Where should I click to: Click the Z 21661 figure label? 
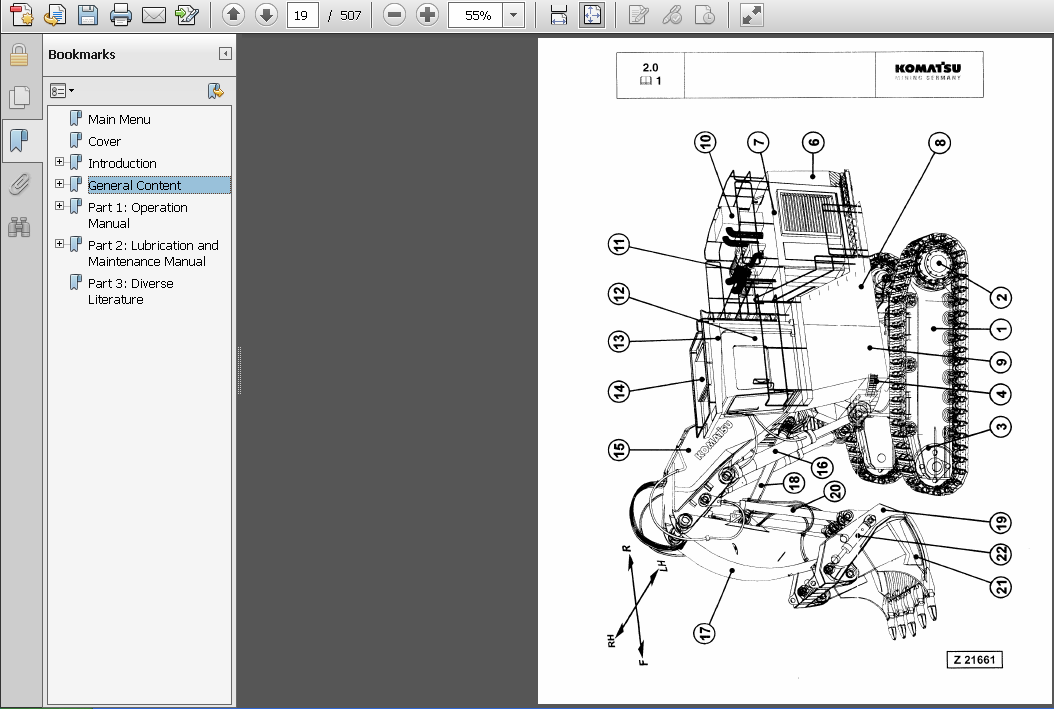[974, 660]
